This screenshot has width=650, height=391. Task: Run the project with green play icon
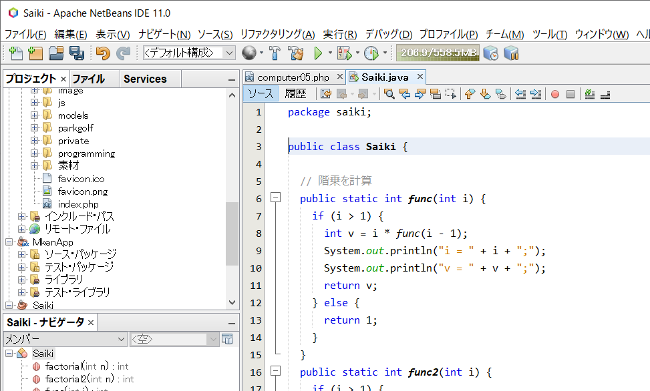pyautogui.click(x=318, y=53)
